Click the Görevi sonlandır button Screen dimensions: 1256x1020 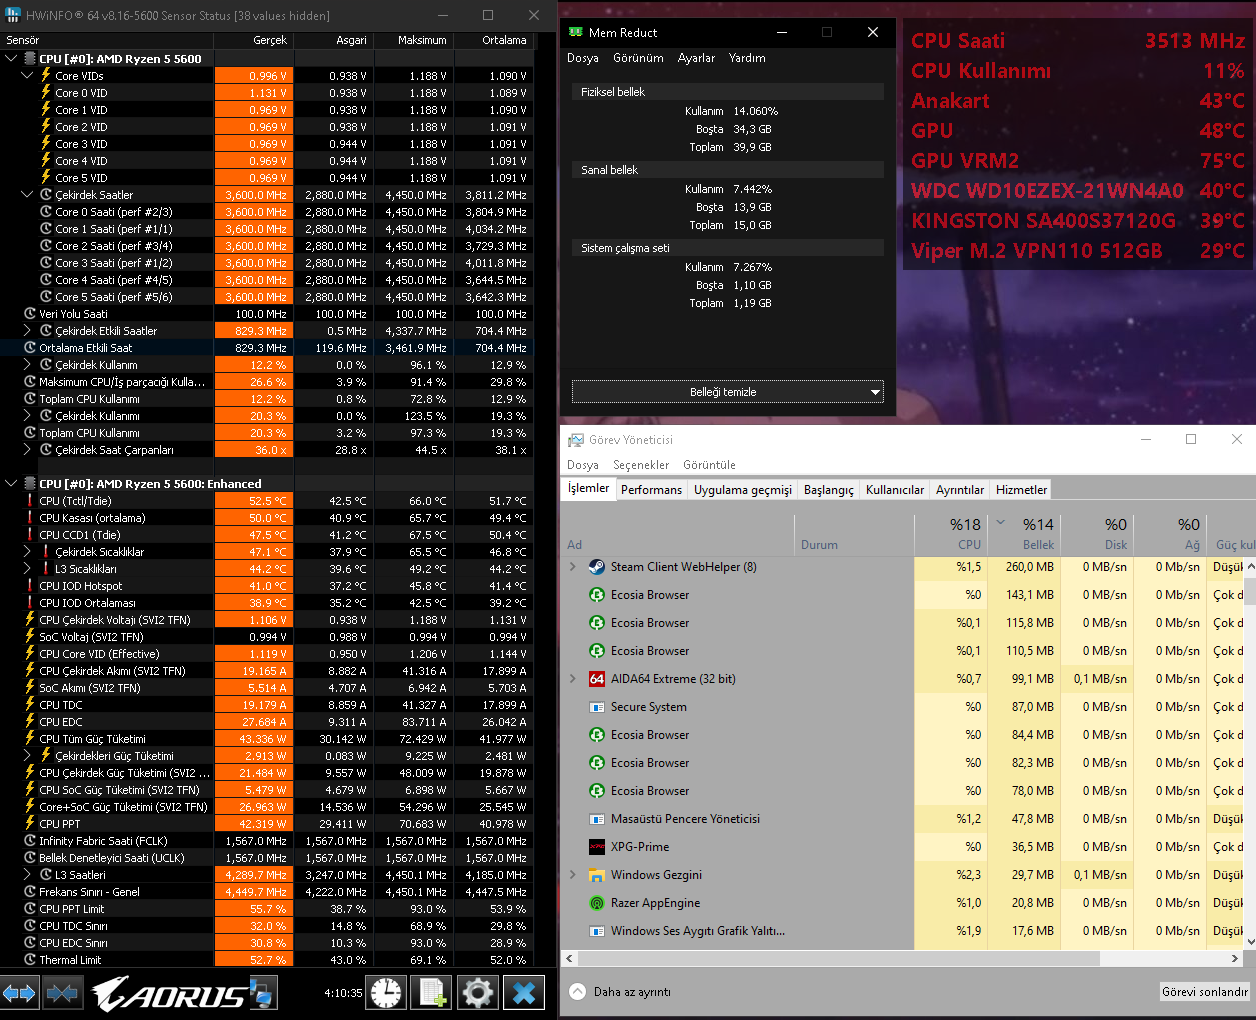coord(1205,992)
